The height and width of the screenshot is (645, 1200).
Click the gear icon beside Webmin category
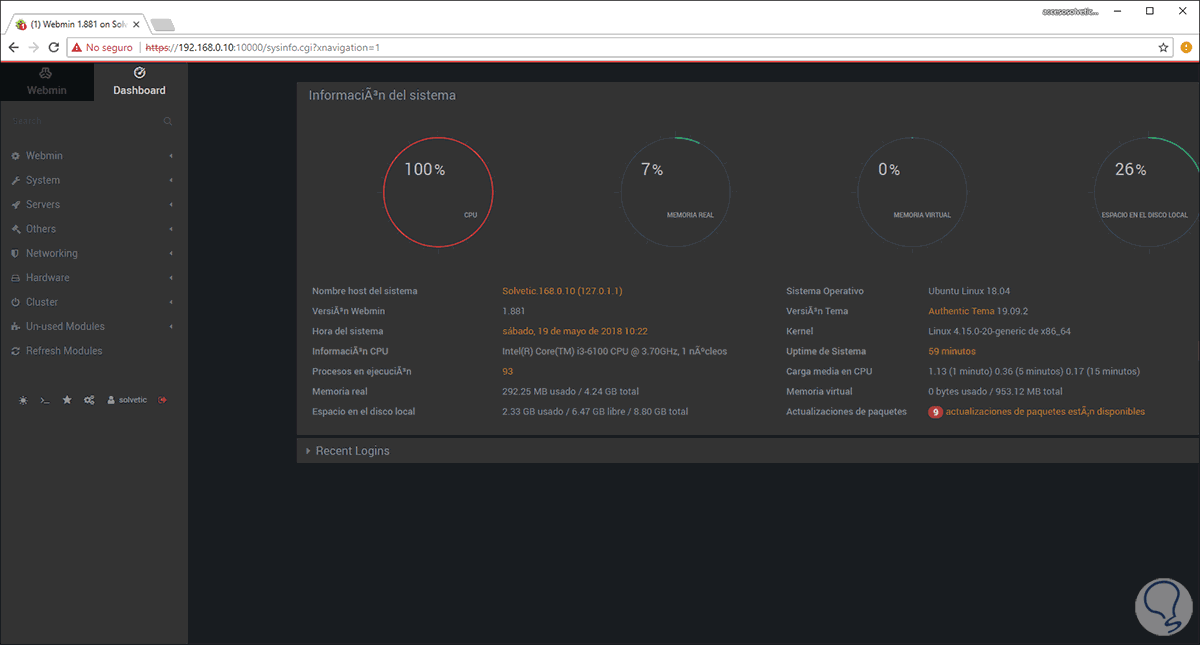(16, 156)
